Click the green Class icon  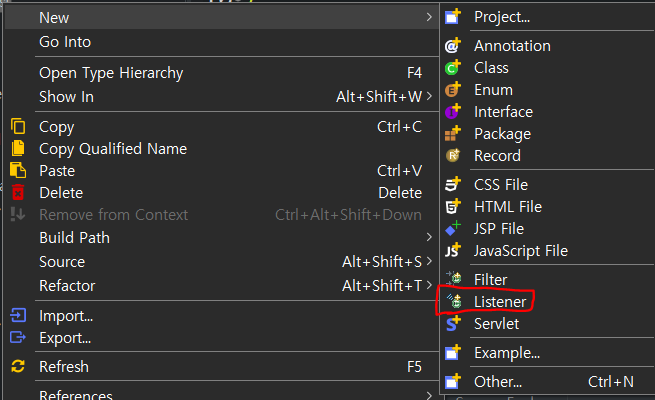click(x=453, y=68)
